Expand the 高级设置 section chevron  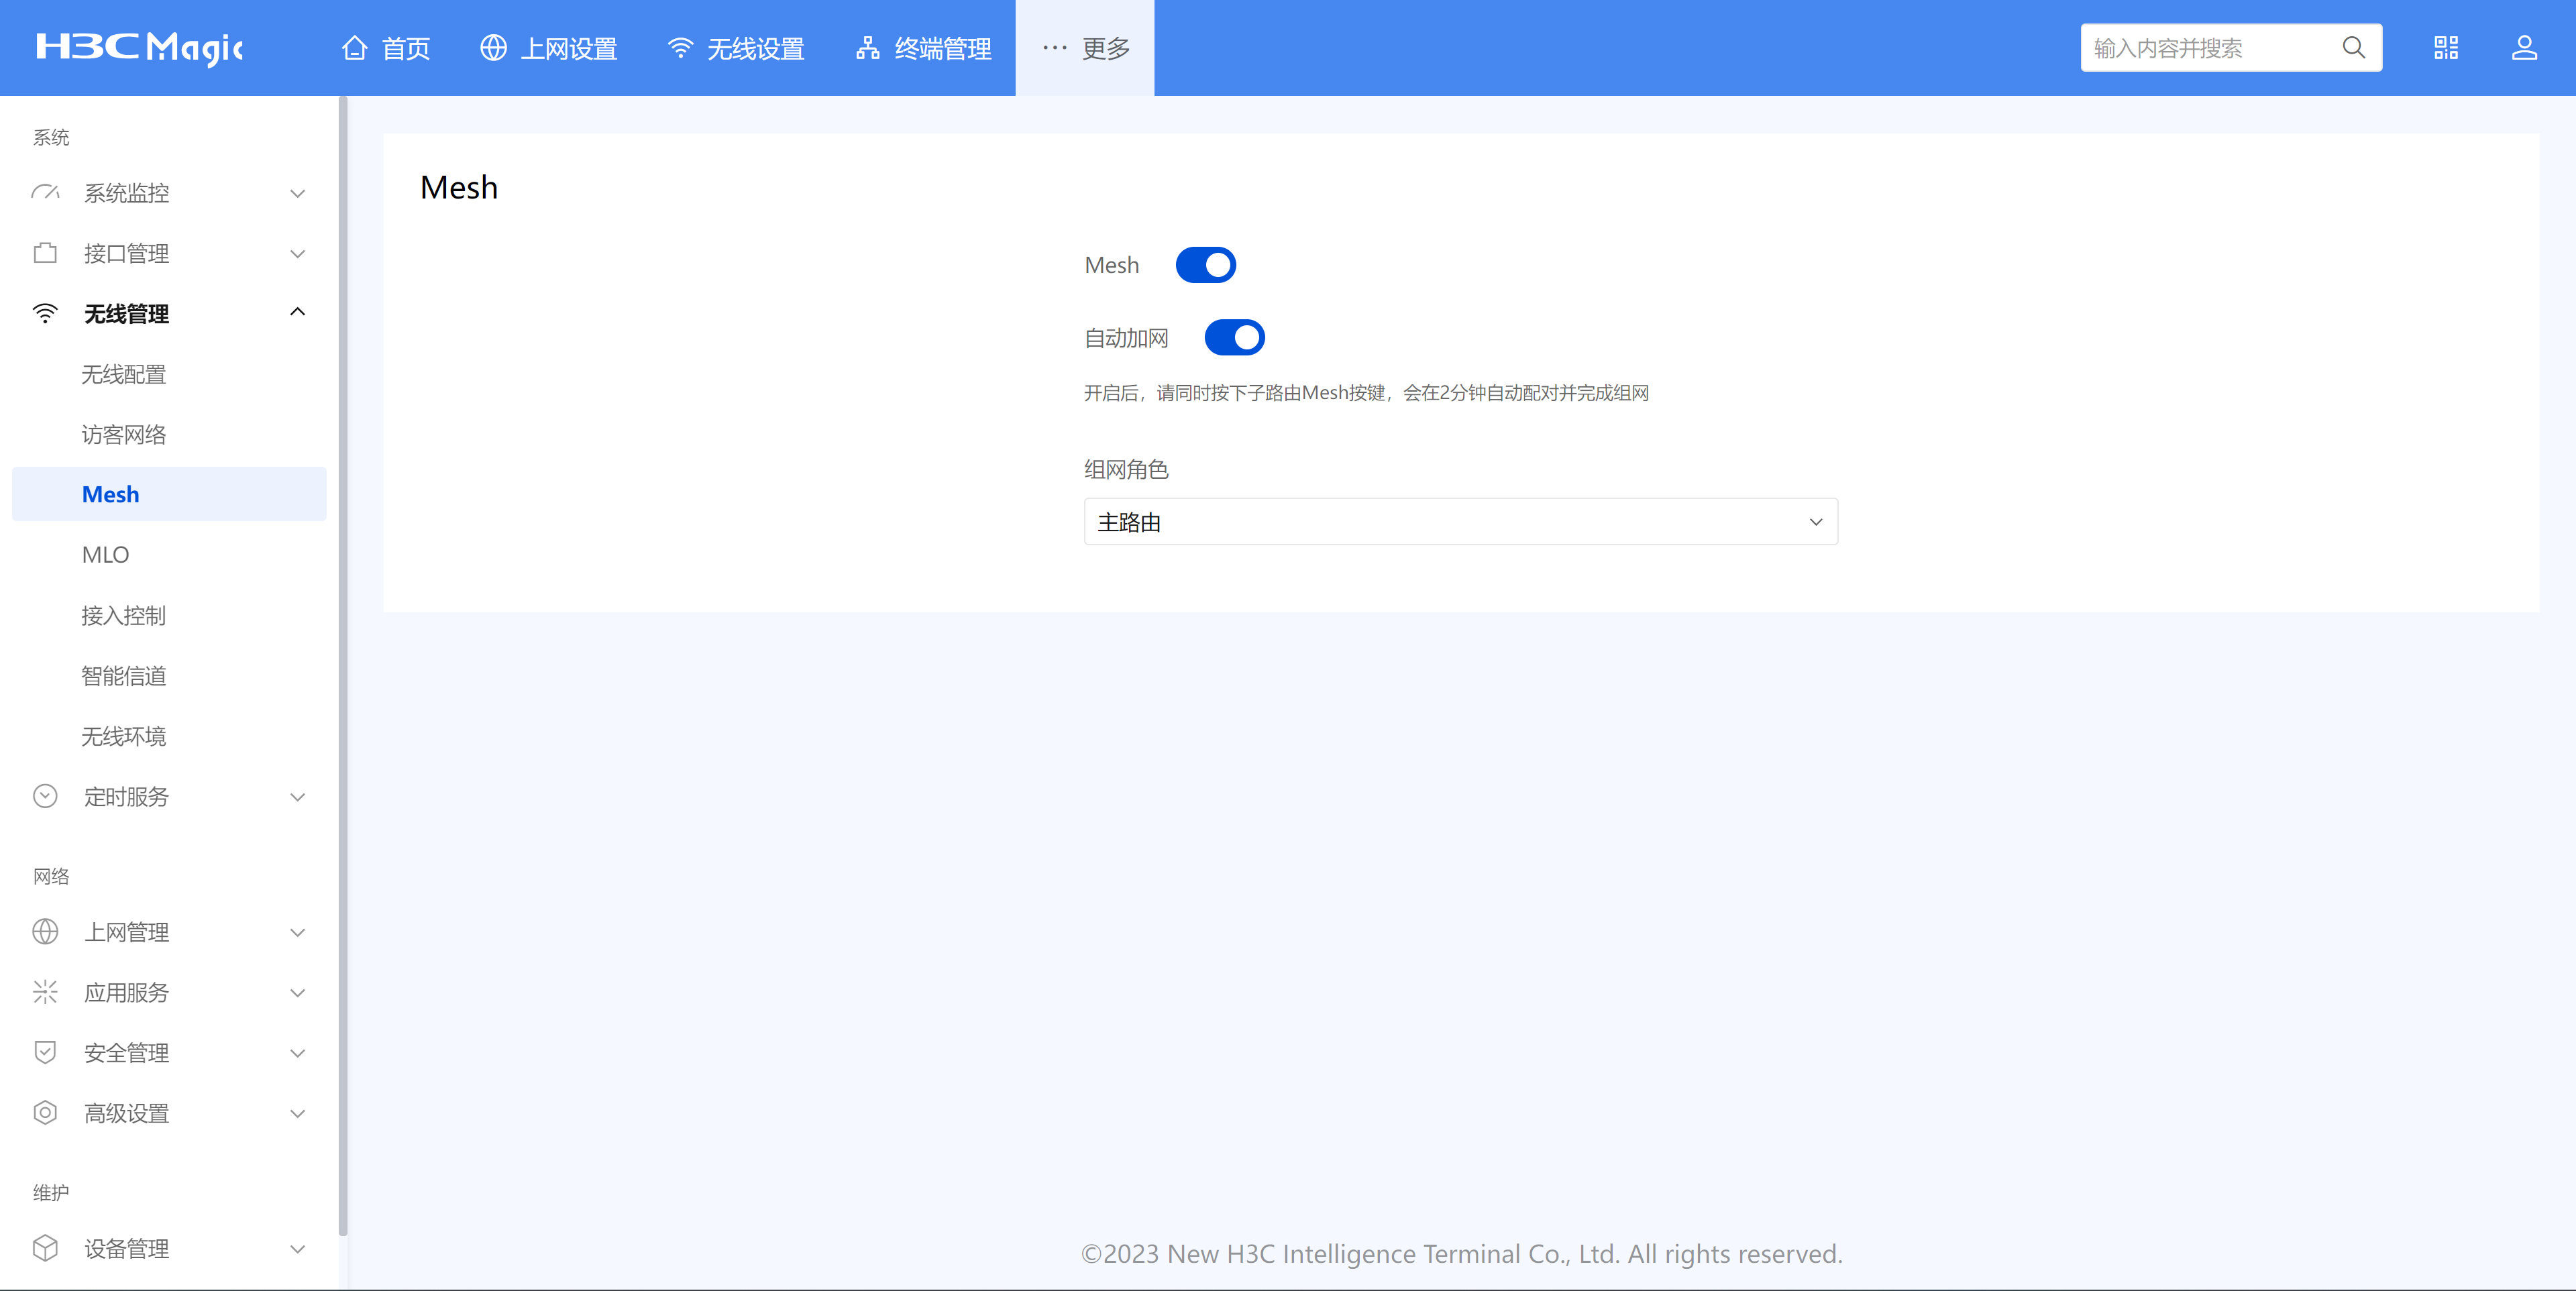coord(297,1113)
